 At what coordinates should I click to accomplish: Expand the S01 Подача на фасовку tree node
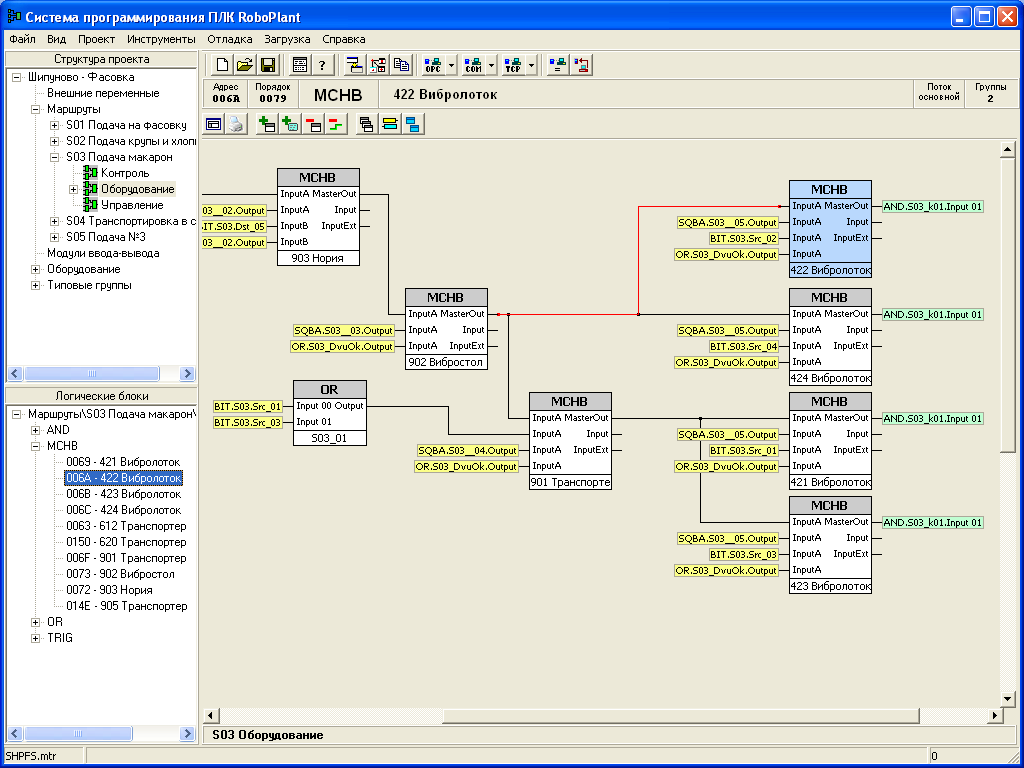coord(54,125)
